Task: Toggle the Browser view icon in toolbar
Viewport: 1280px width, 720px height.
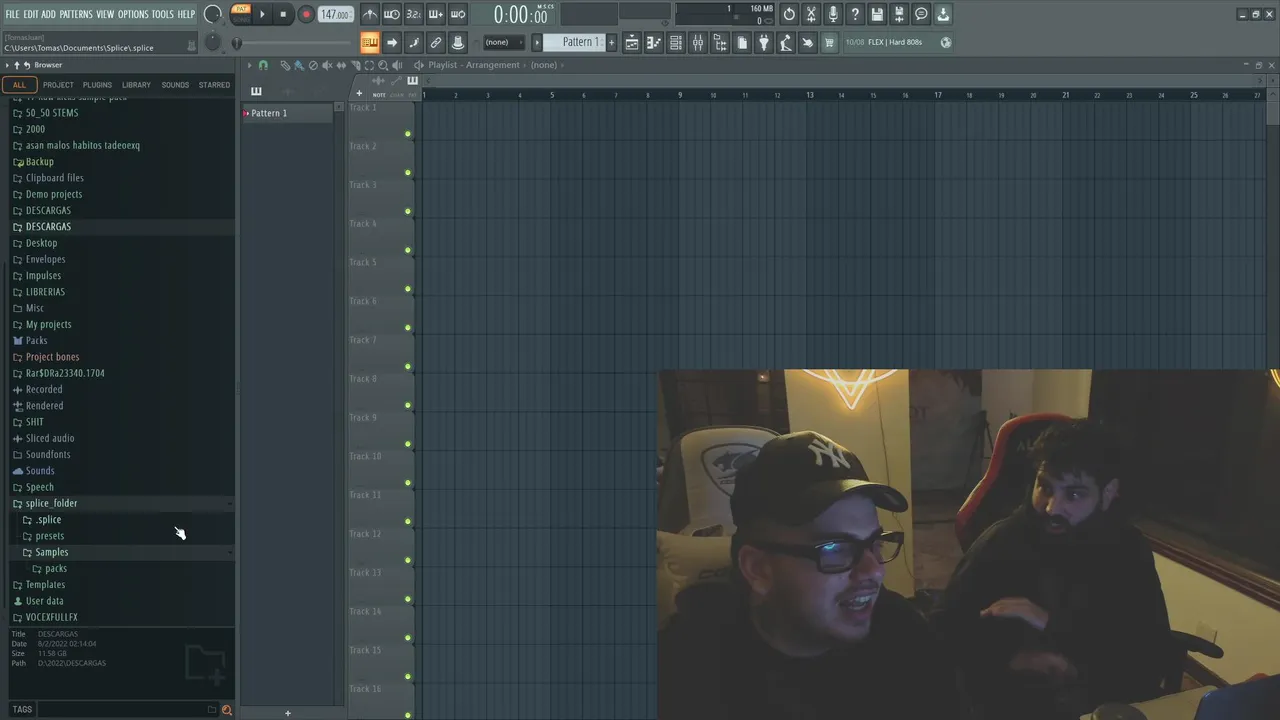Action: pos(720,42)
